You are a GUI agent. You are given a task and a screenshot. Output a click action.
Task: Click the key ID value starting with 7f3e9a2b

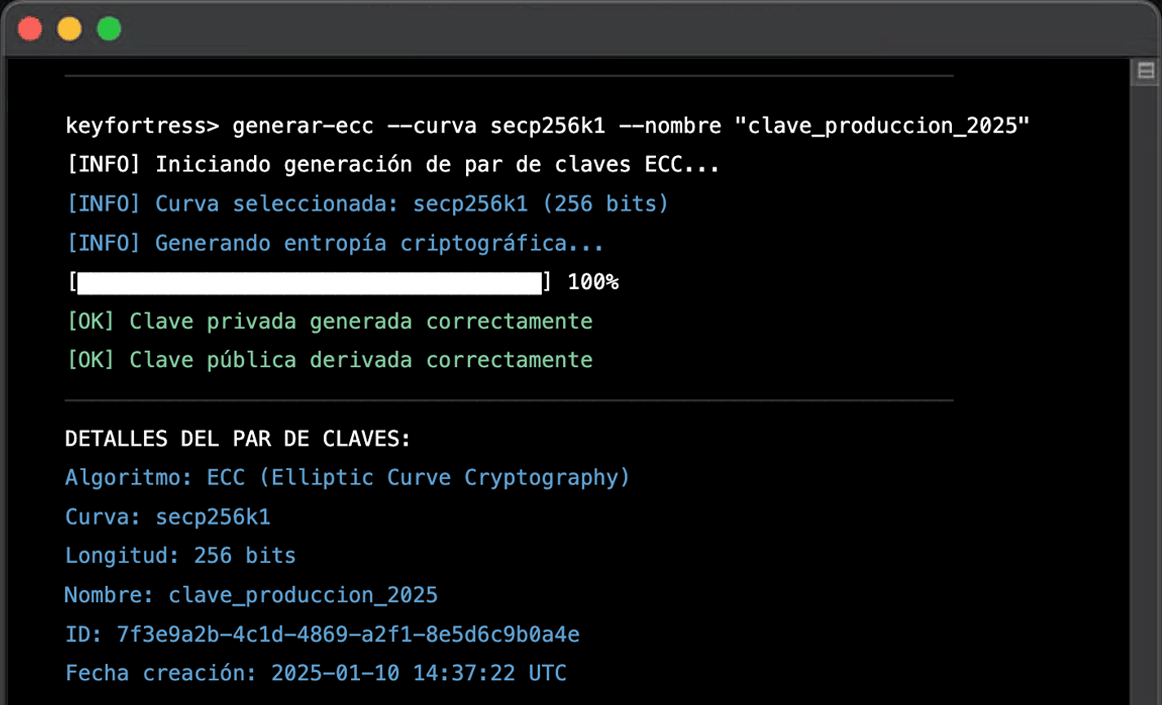tap(348, 635)
